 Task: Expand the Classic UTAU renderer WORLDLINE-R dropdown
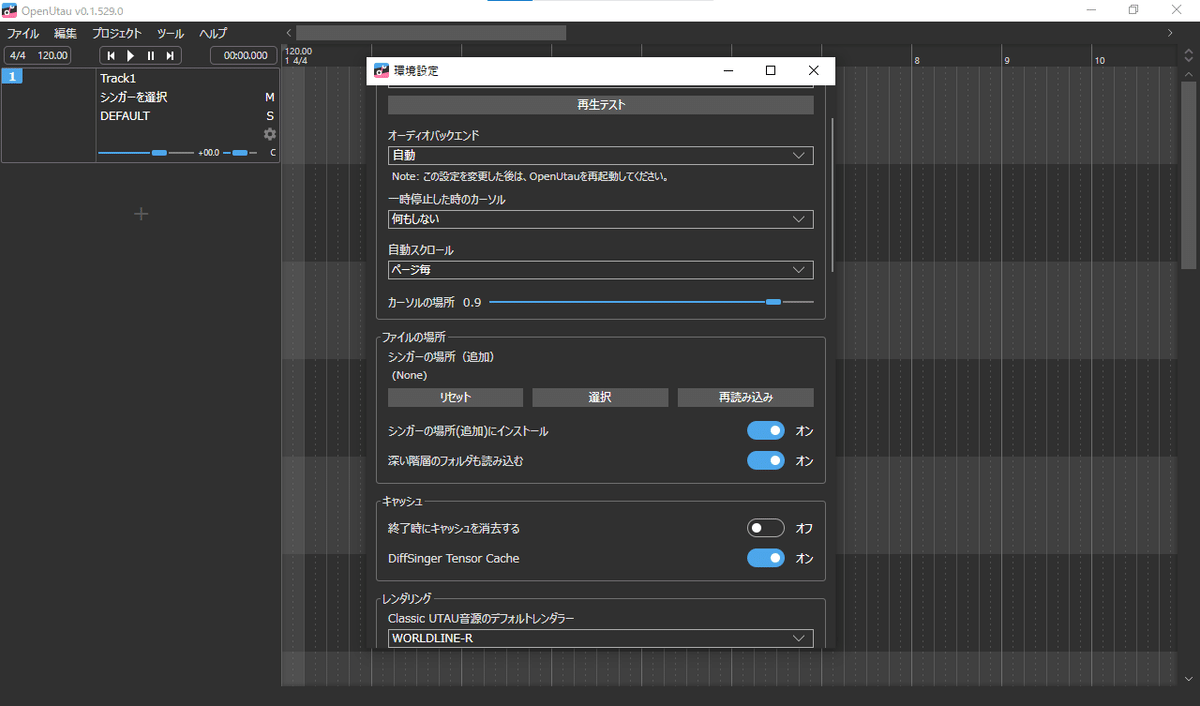[600, 638]
